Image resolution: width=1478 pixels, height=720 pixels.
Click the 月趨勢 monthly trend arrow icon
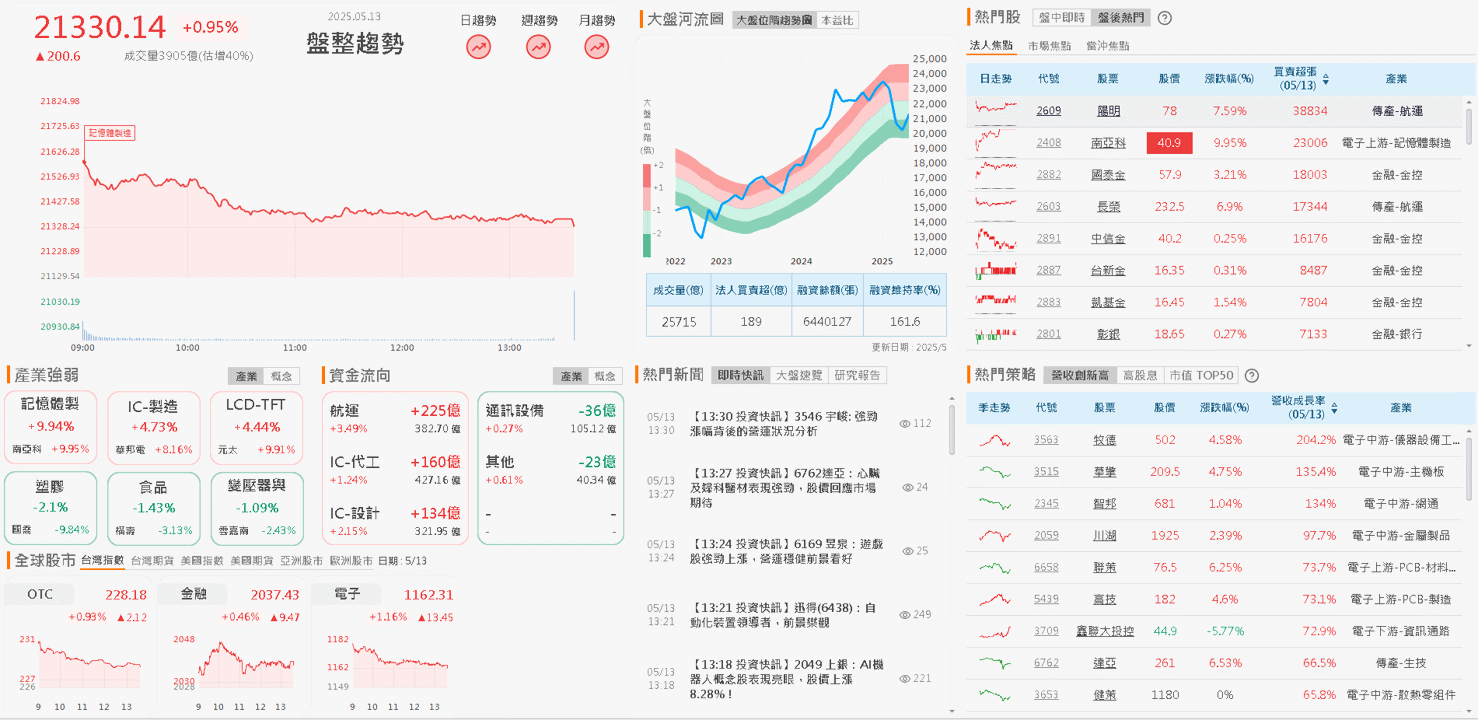pyautogui.click(x=597, y=46)
